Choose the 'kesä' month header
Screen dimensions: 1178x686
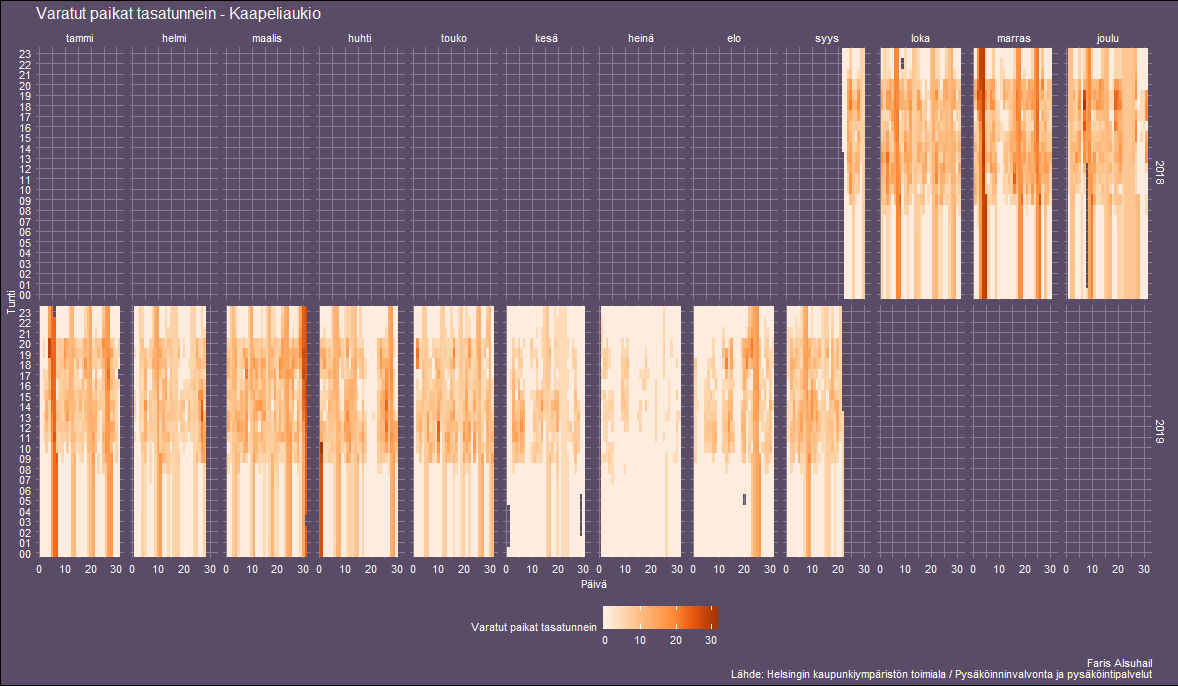tap(547, 39)
